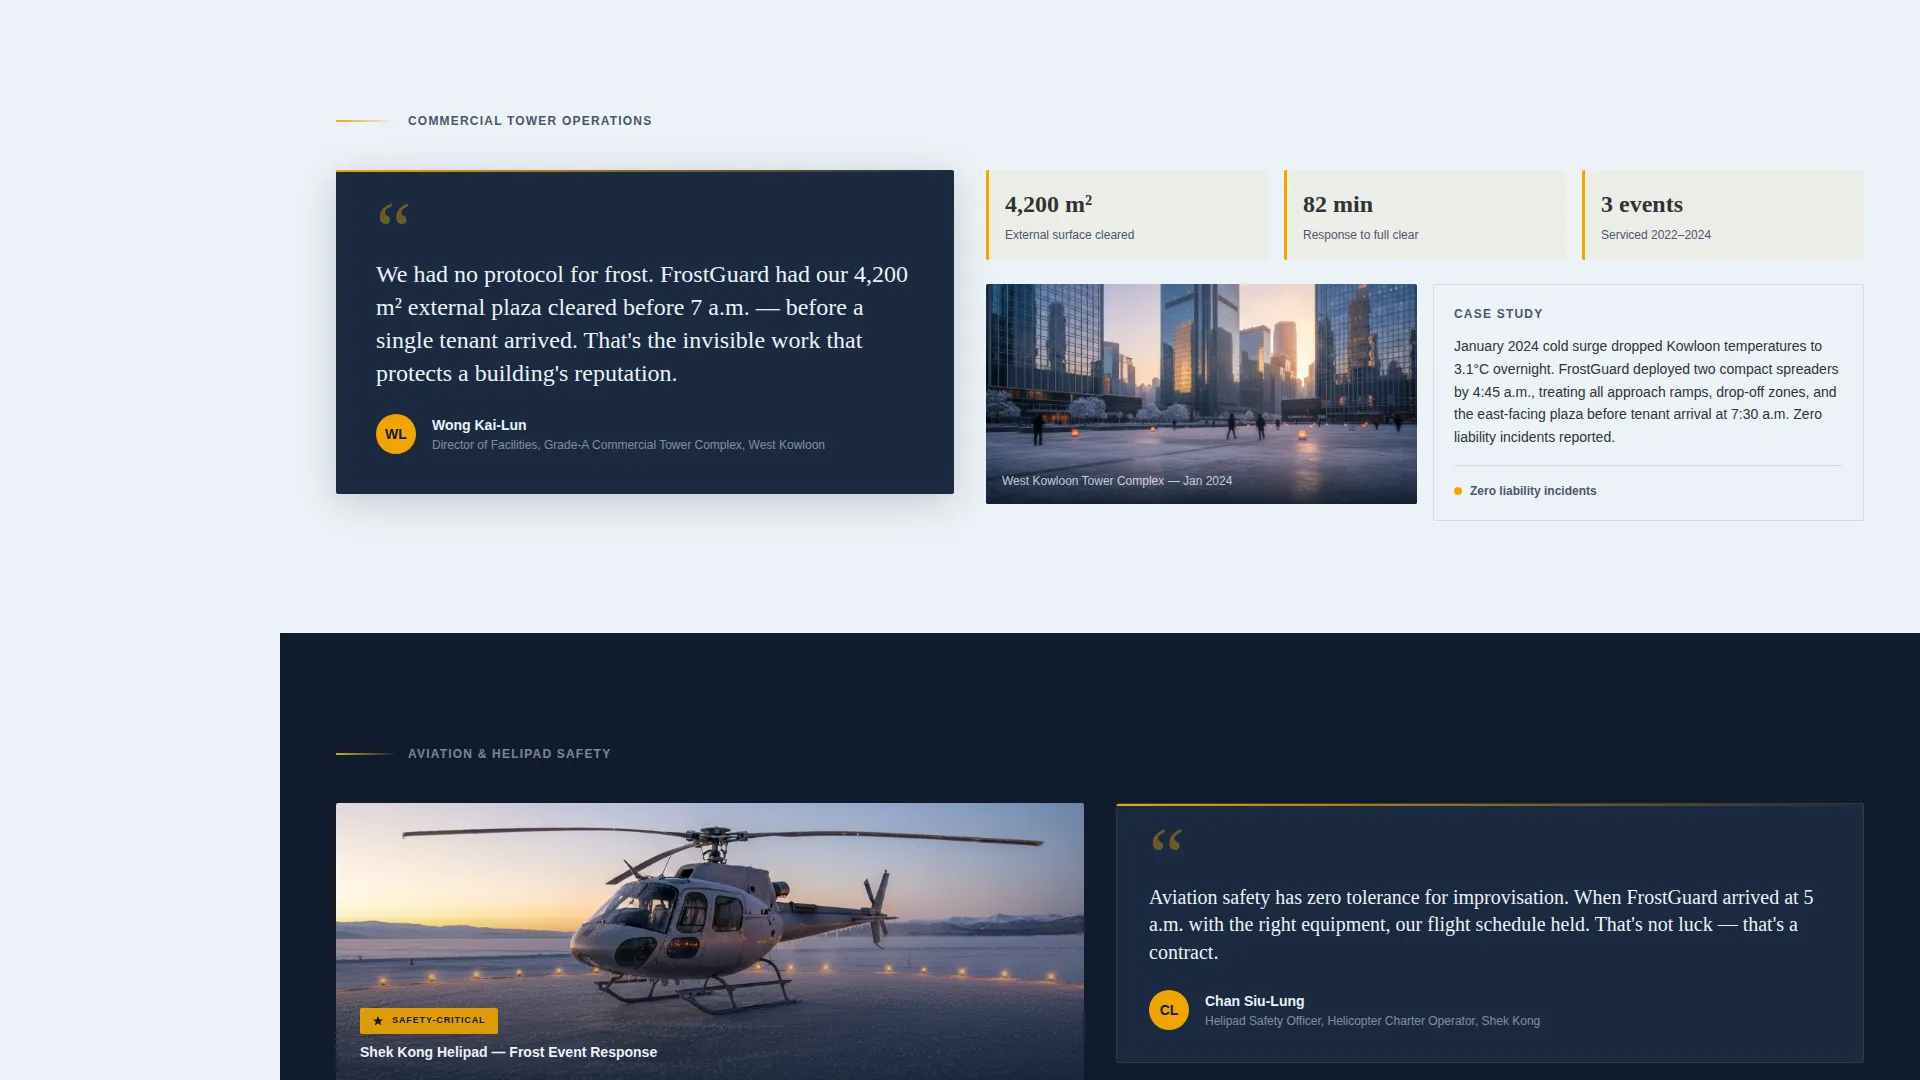1920x1080 pixels.
Task: Click the CL avatar badge
Action: 1169,1010
